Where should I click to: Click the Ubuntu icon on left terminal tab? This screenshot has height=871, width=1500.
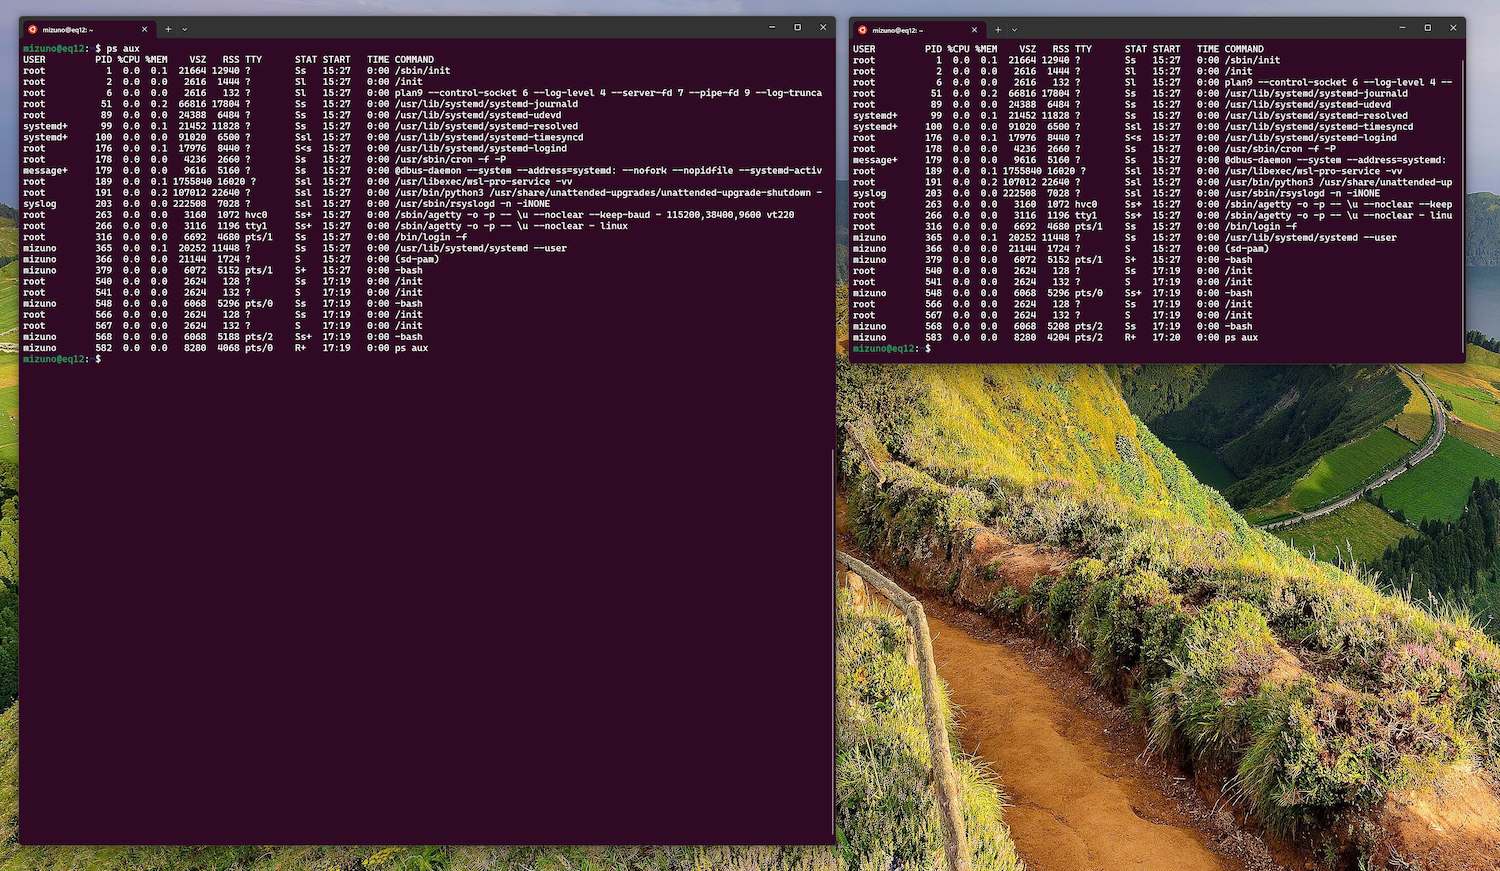33,30
